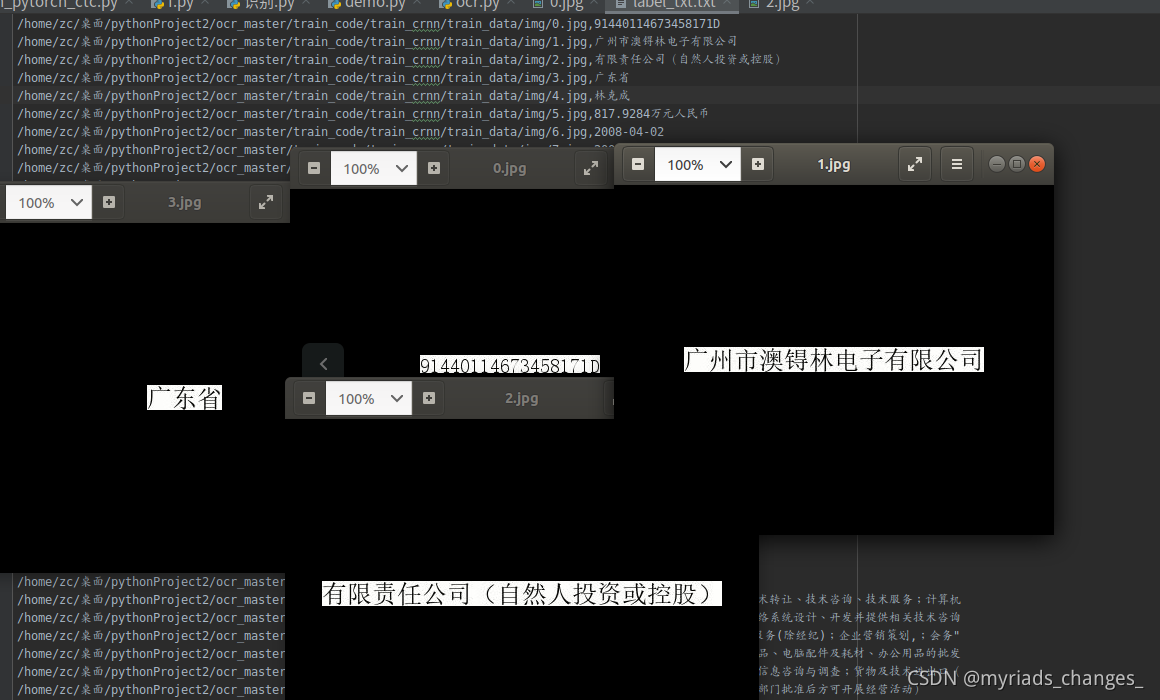Viewport: 1160px width, 700px height.
Task: Click the 0.jpg window title
Action: pyautogui.click(x=510, y=168)
